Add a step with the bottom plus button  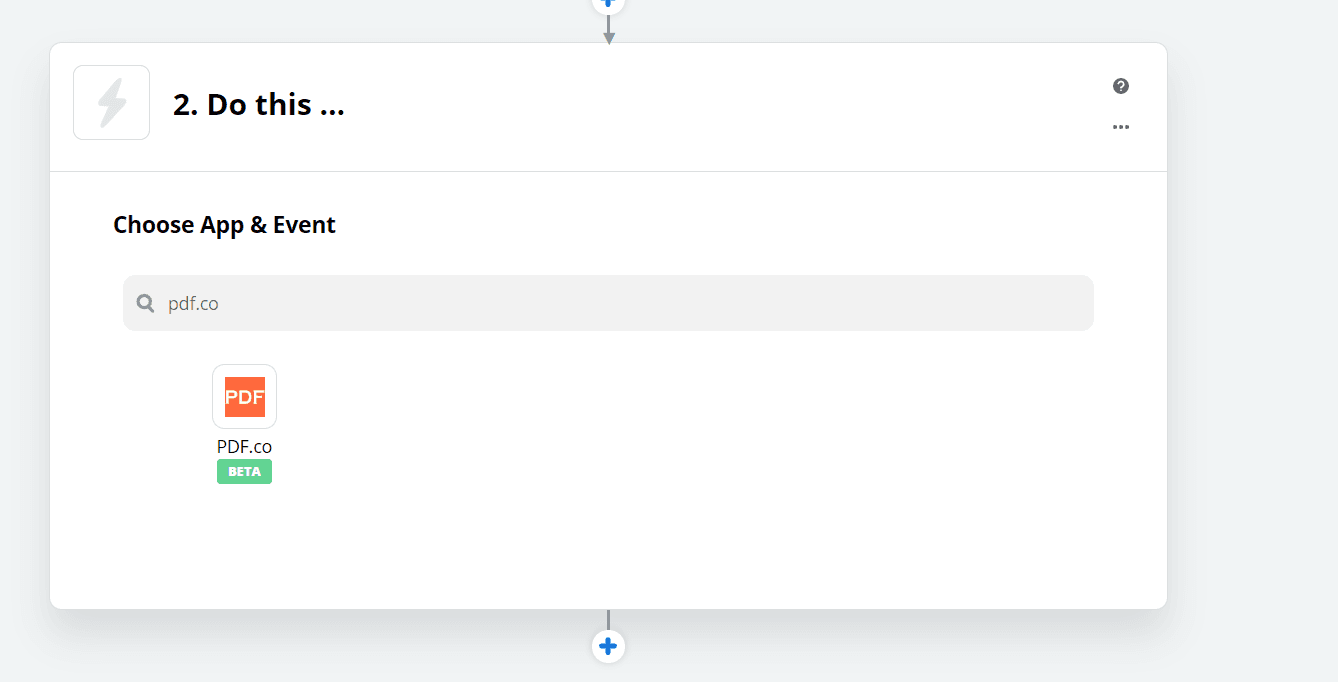point(608,646)
